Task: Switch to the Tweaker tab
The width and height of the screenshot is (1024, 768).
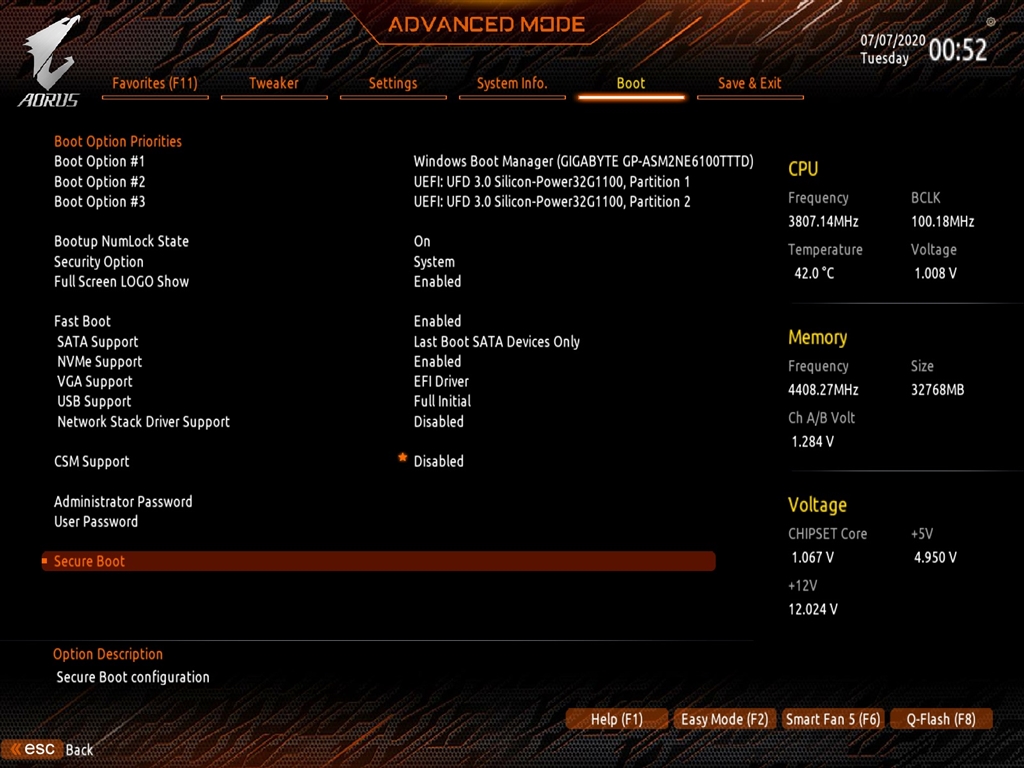Action: pyautogui.click(x=274, y=83)
